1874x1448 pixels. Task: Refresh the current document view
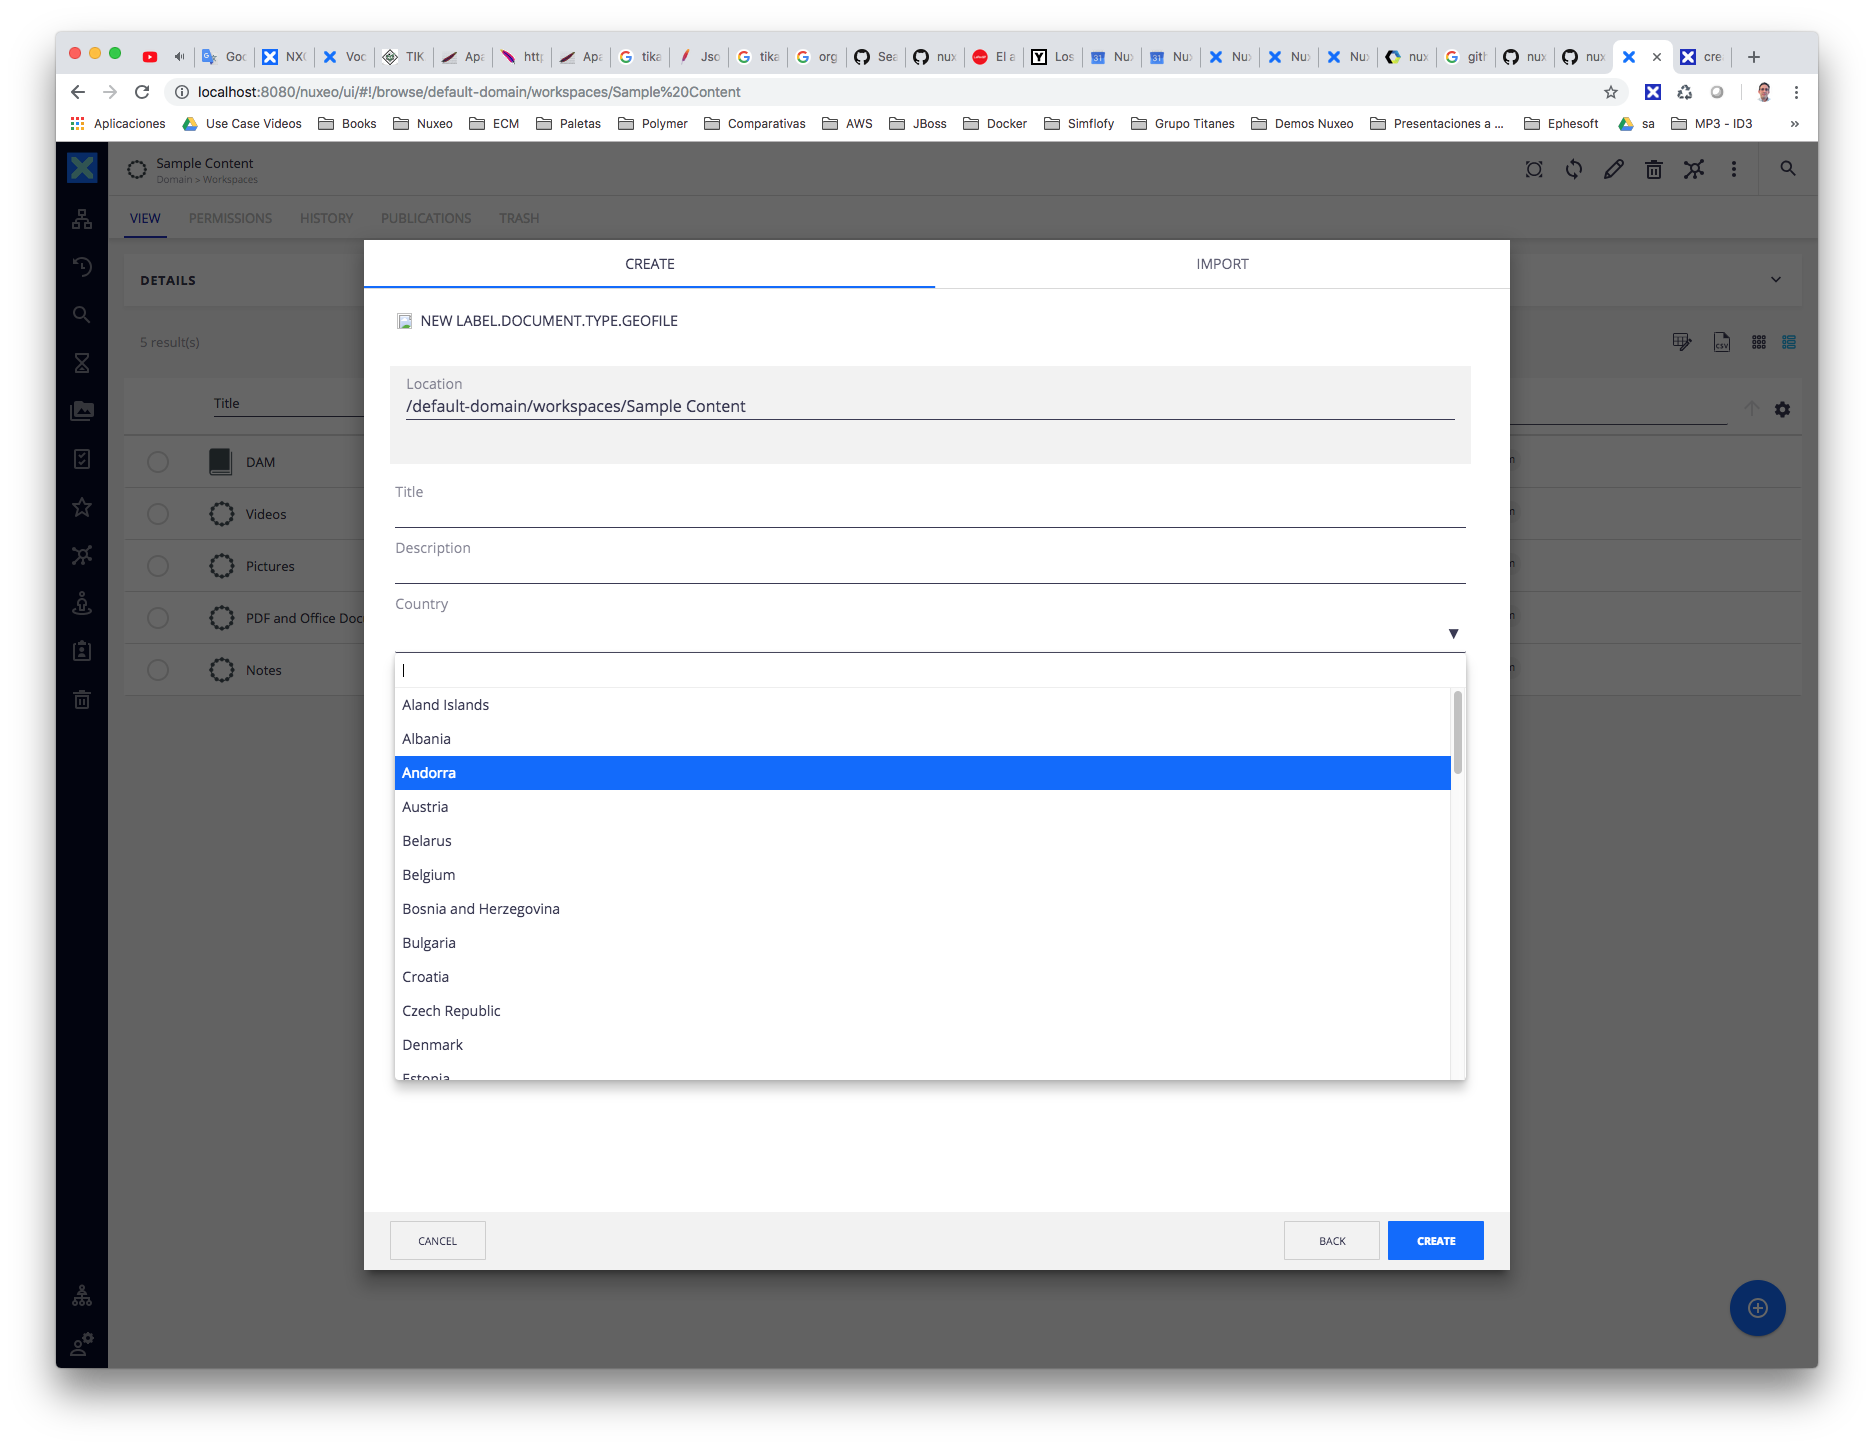1574,169
